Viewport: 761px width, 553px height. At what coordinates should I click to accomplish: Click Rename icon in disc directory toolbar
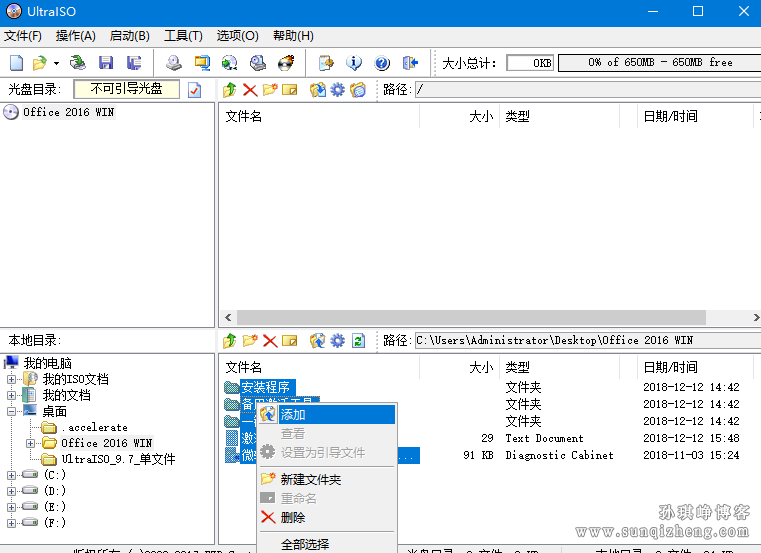click(x=290, y=90)
